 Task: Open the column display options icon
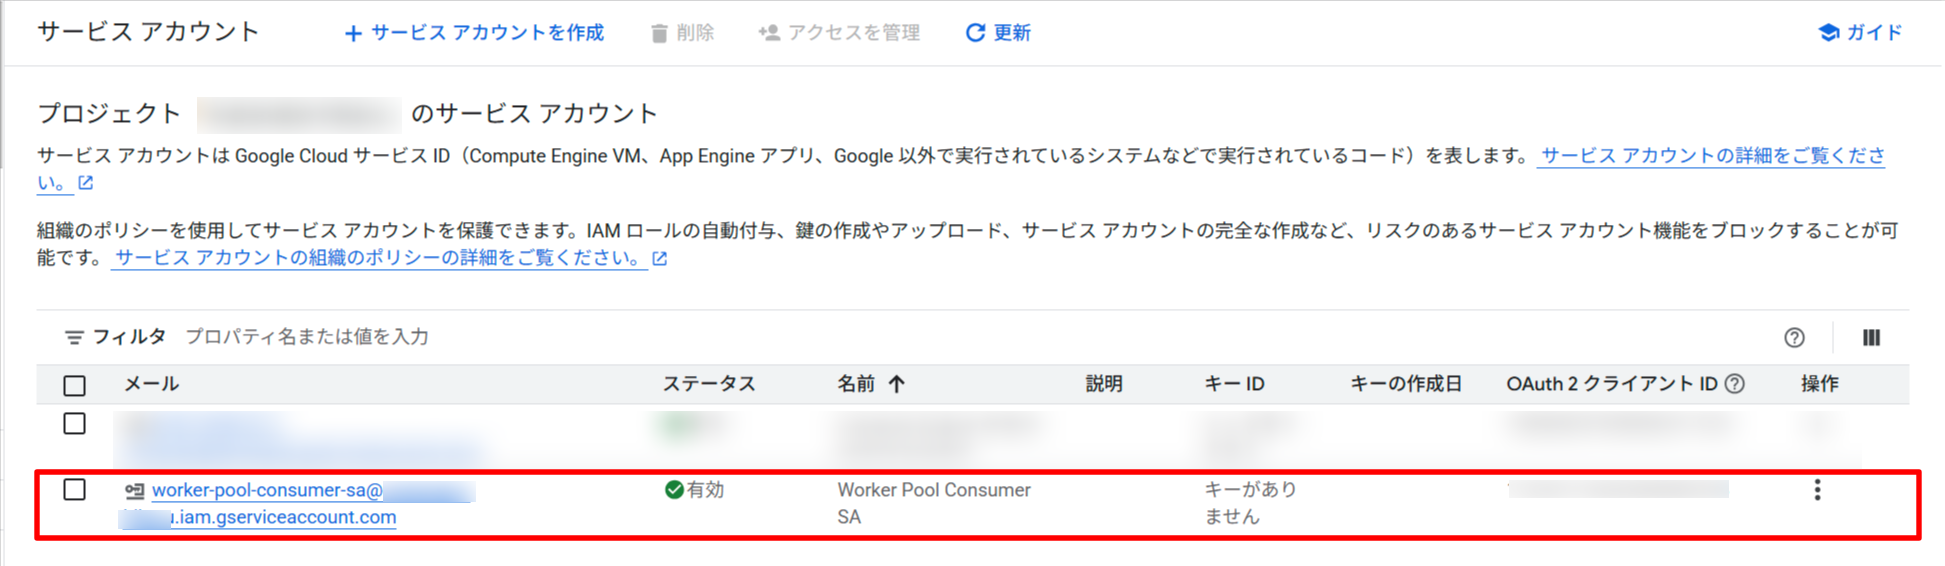1871,338
